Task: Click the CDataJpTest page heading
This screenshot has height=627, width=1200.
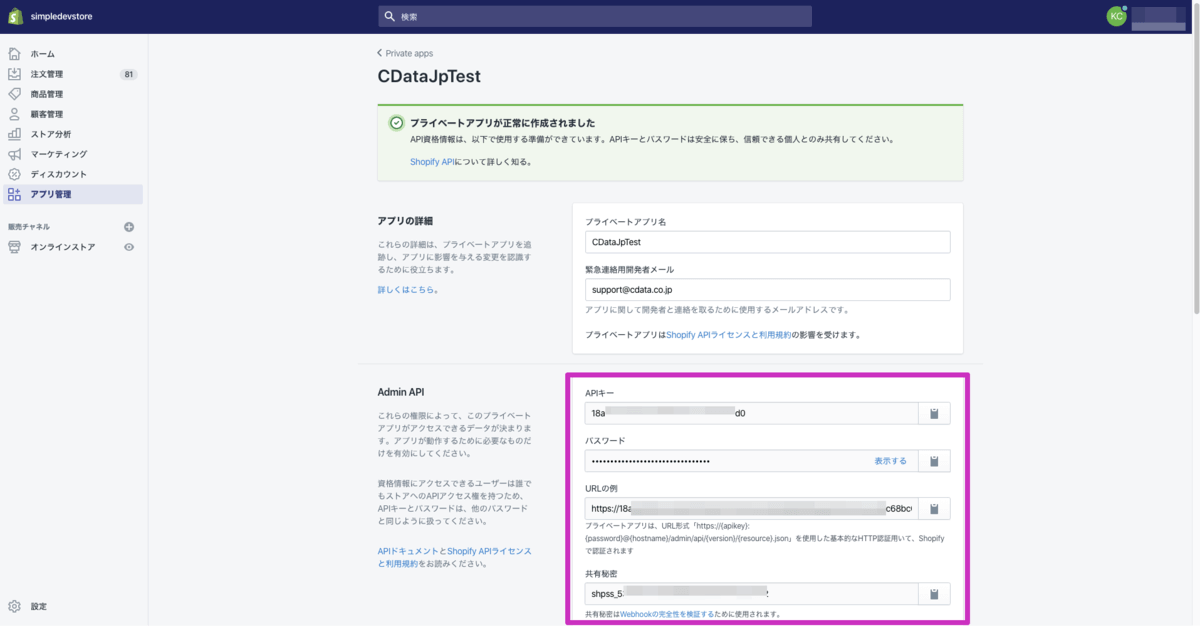Action: pos(429,77)
